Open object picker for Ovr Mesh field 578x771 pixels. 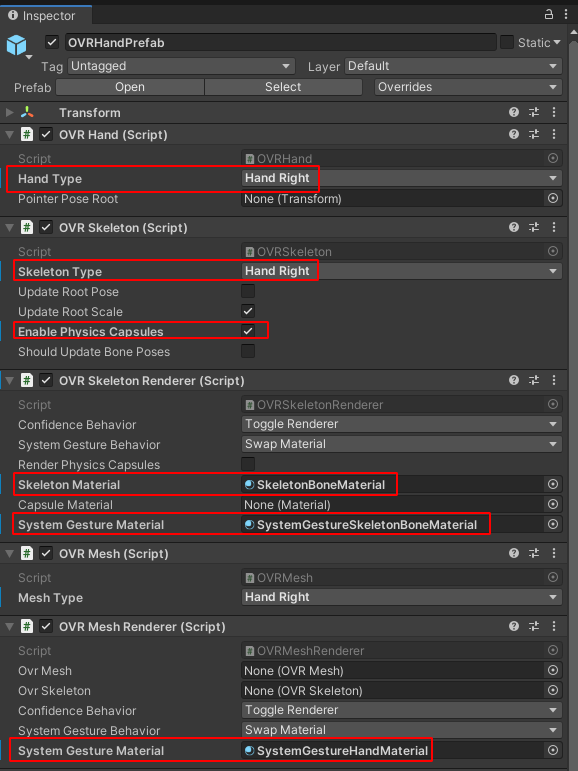(553, 670)
